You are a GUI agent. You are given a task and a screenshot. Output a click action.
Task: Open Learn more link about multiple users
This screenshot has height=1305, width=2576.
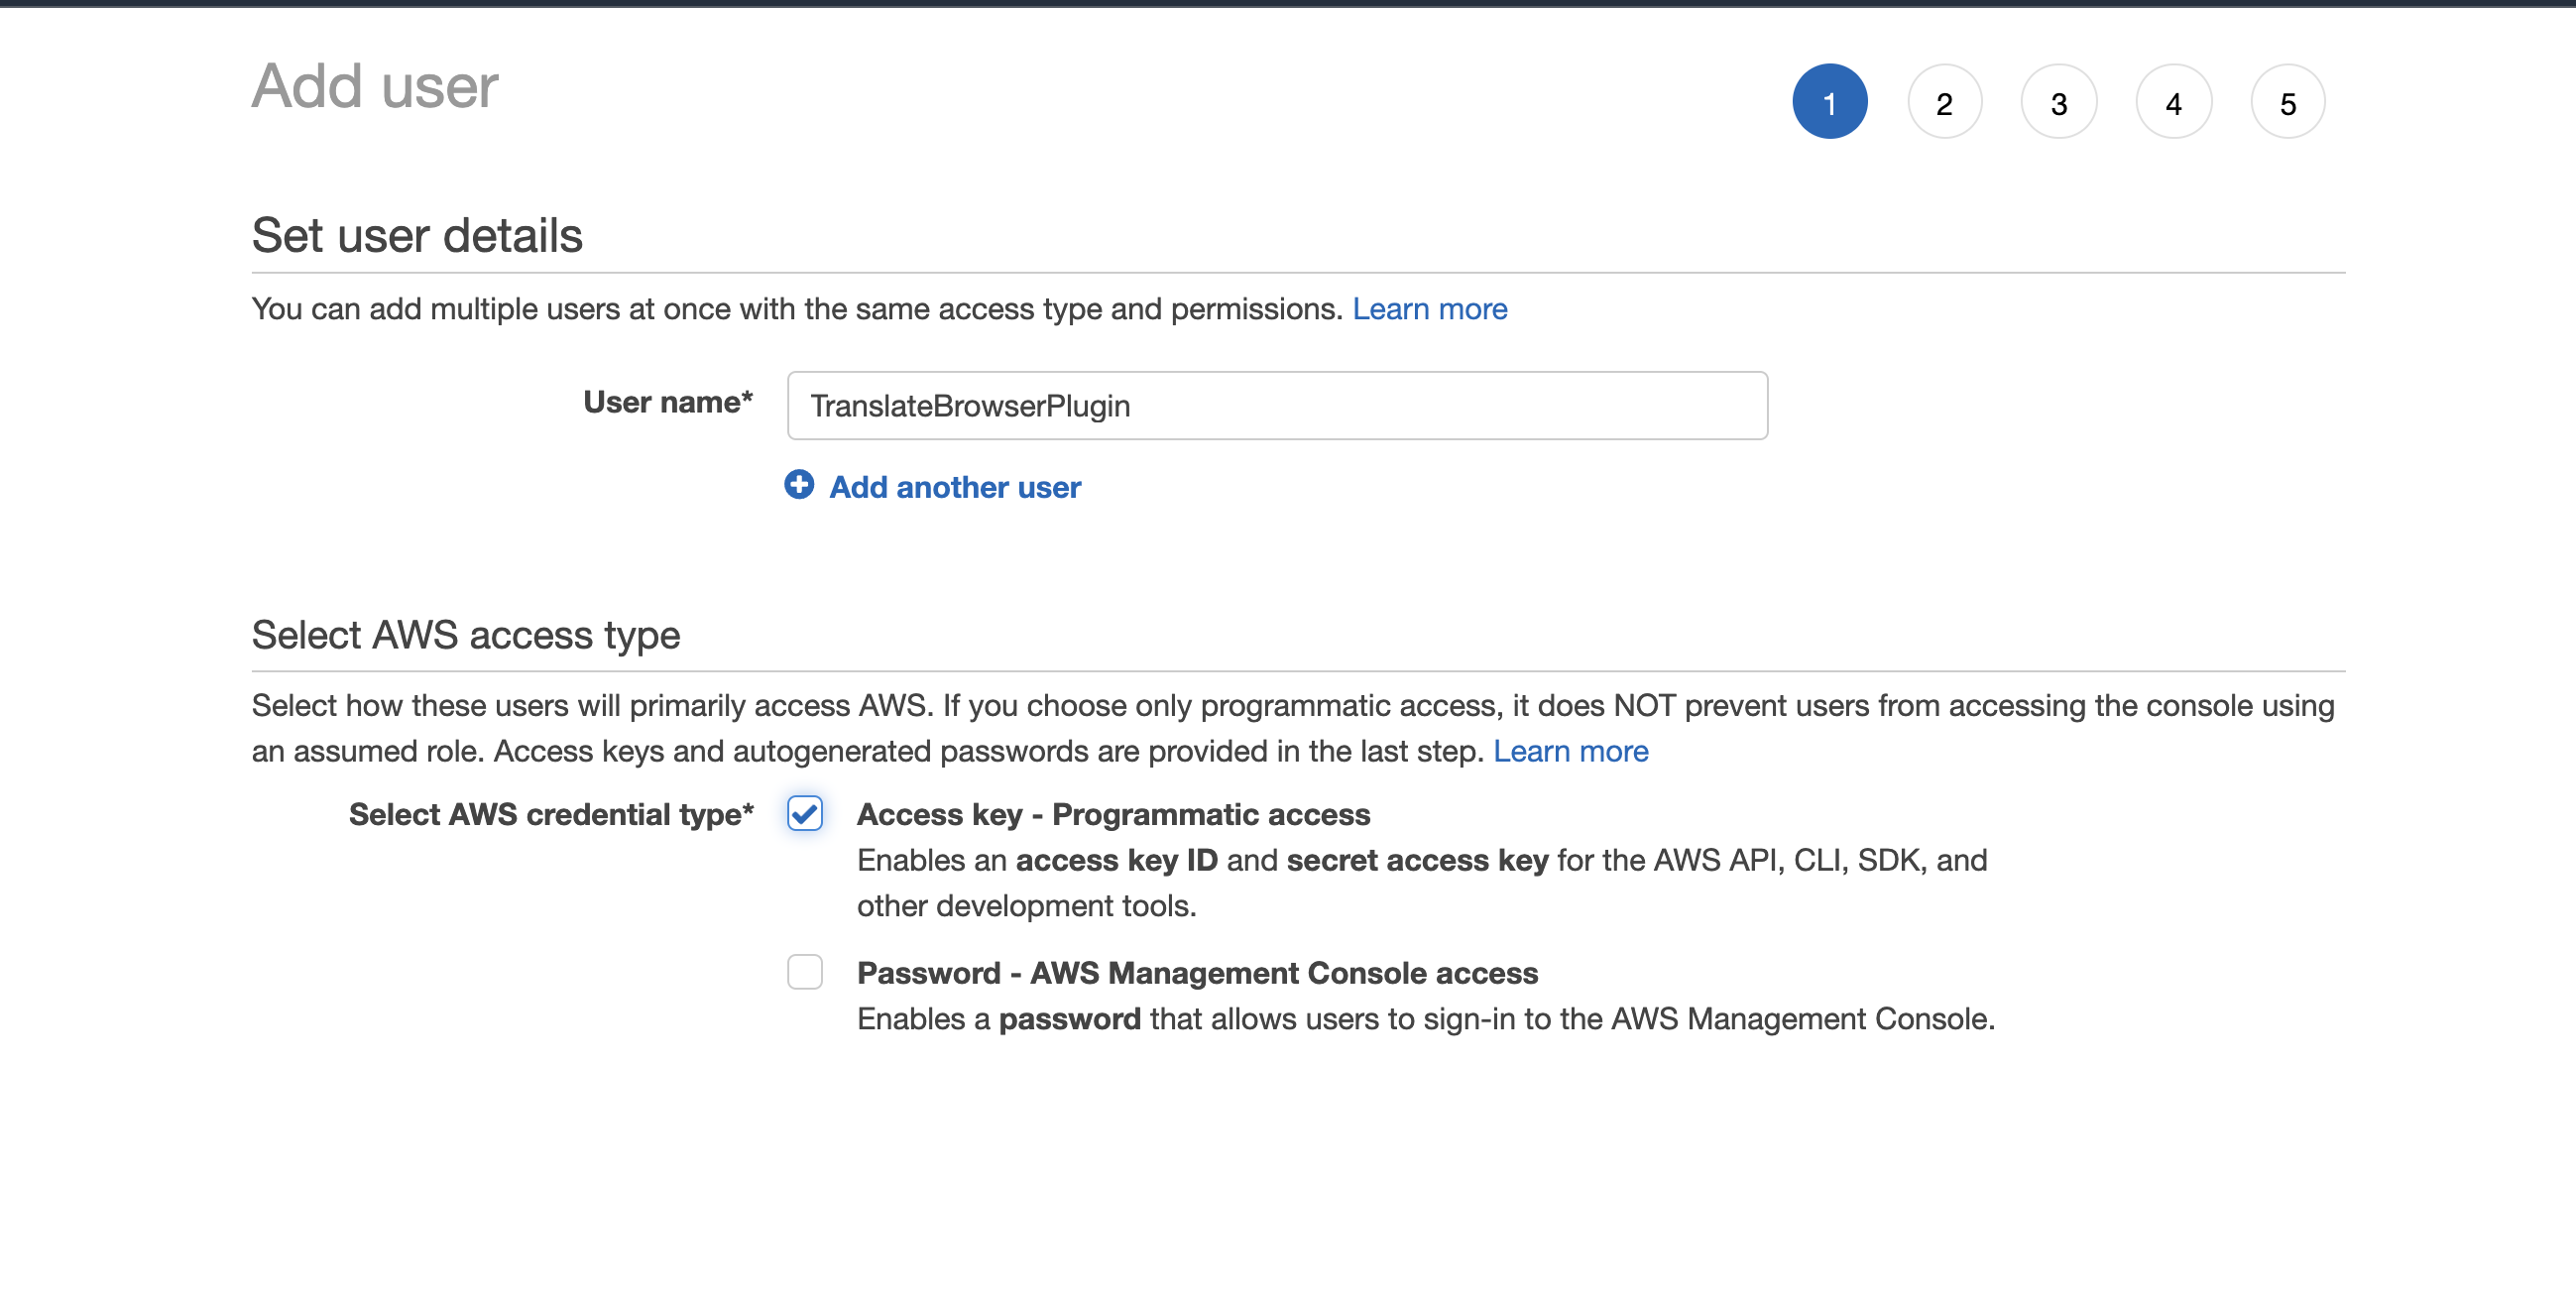click(1429, 309)
